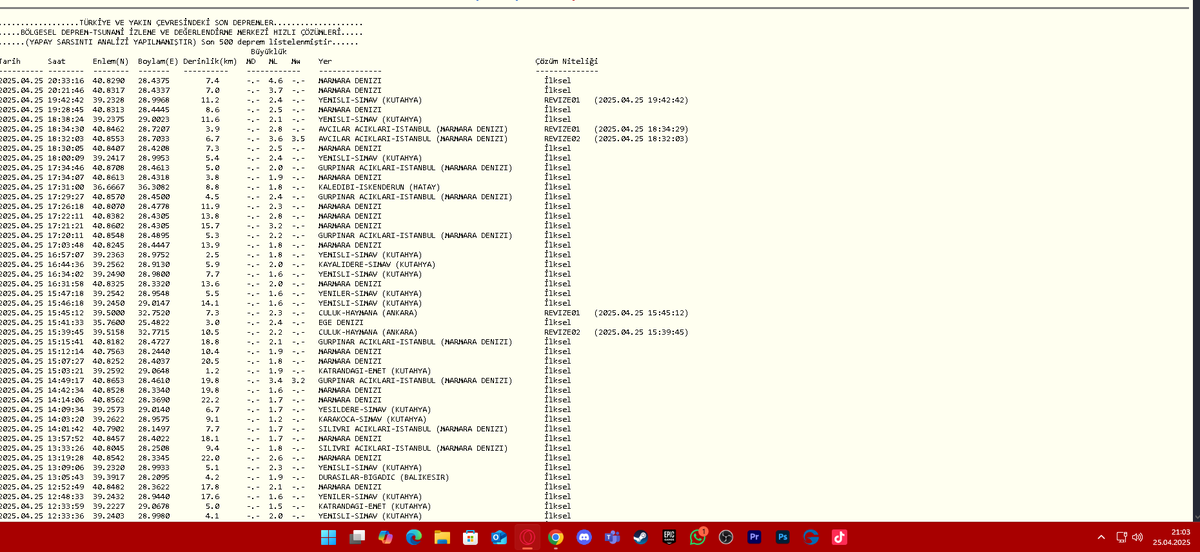1200x552 pixels.
Task: Open Google Chrome taskbar icon
Action: click(x=556, y=538)
